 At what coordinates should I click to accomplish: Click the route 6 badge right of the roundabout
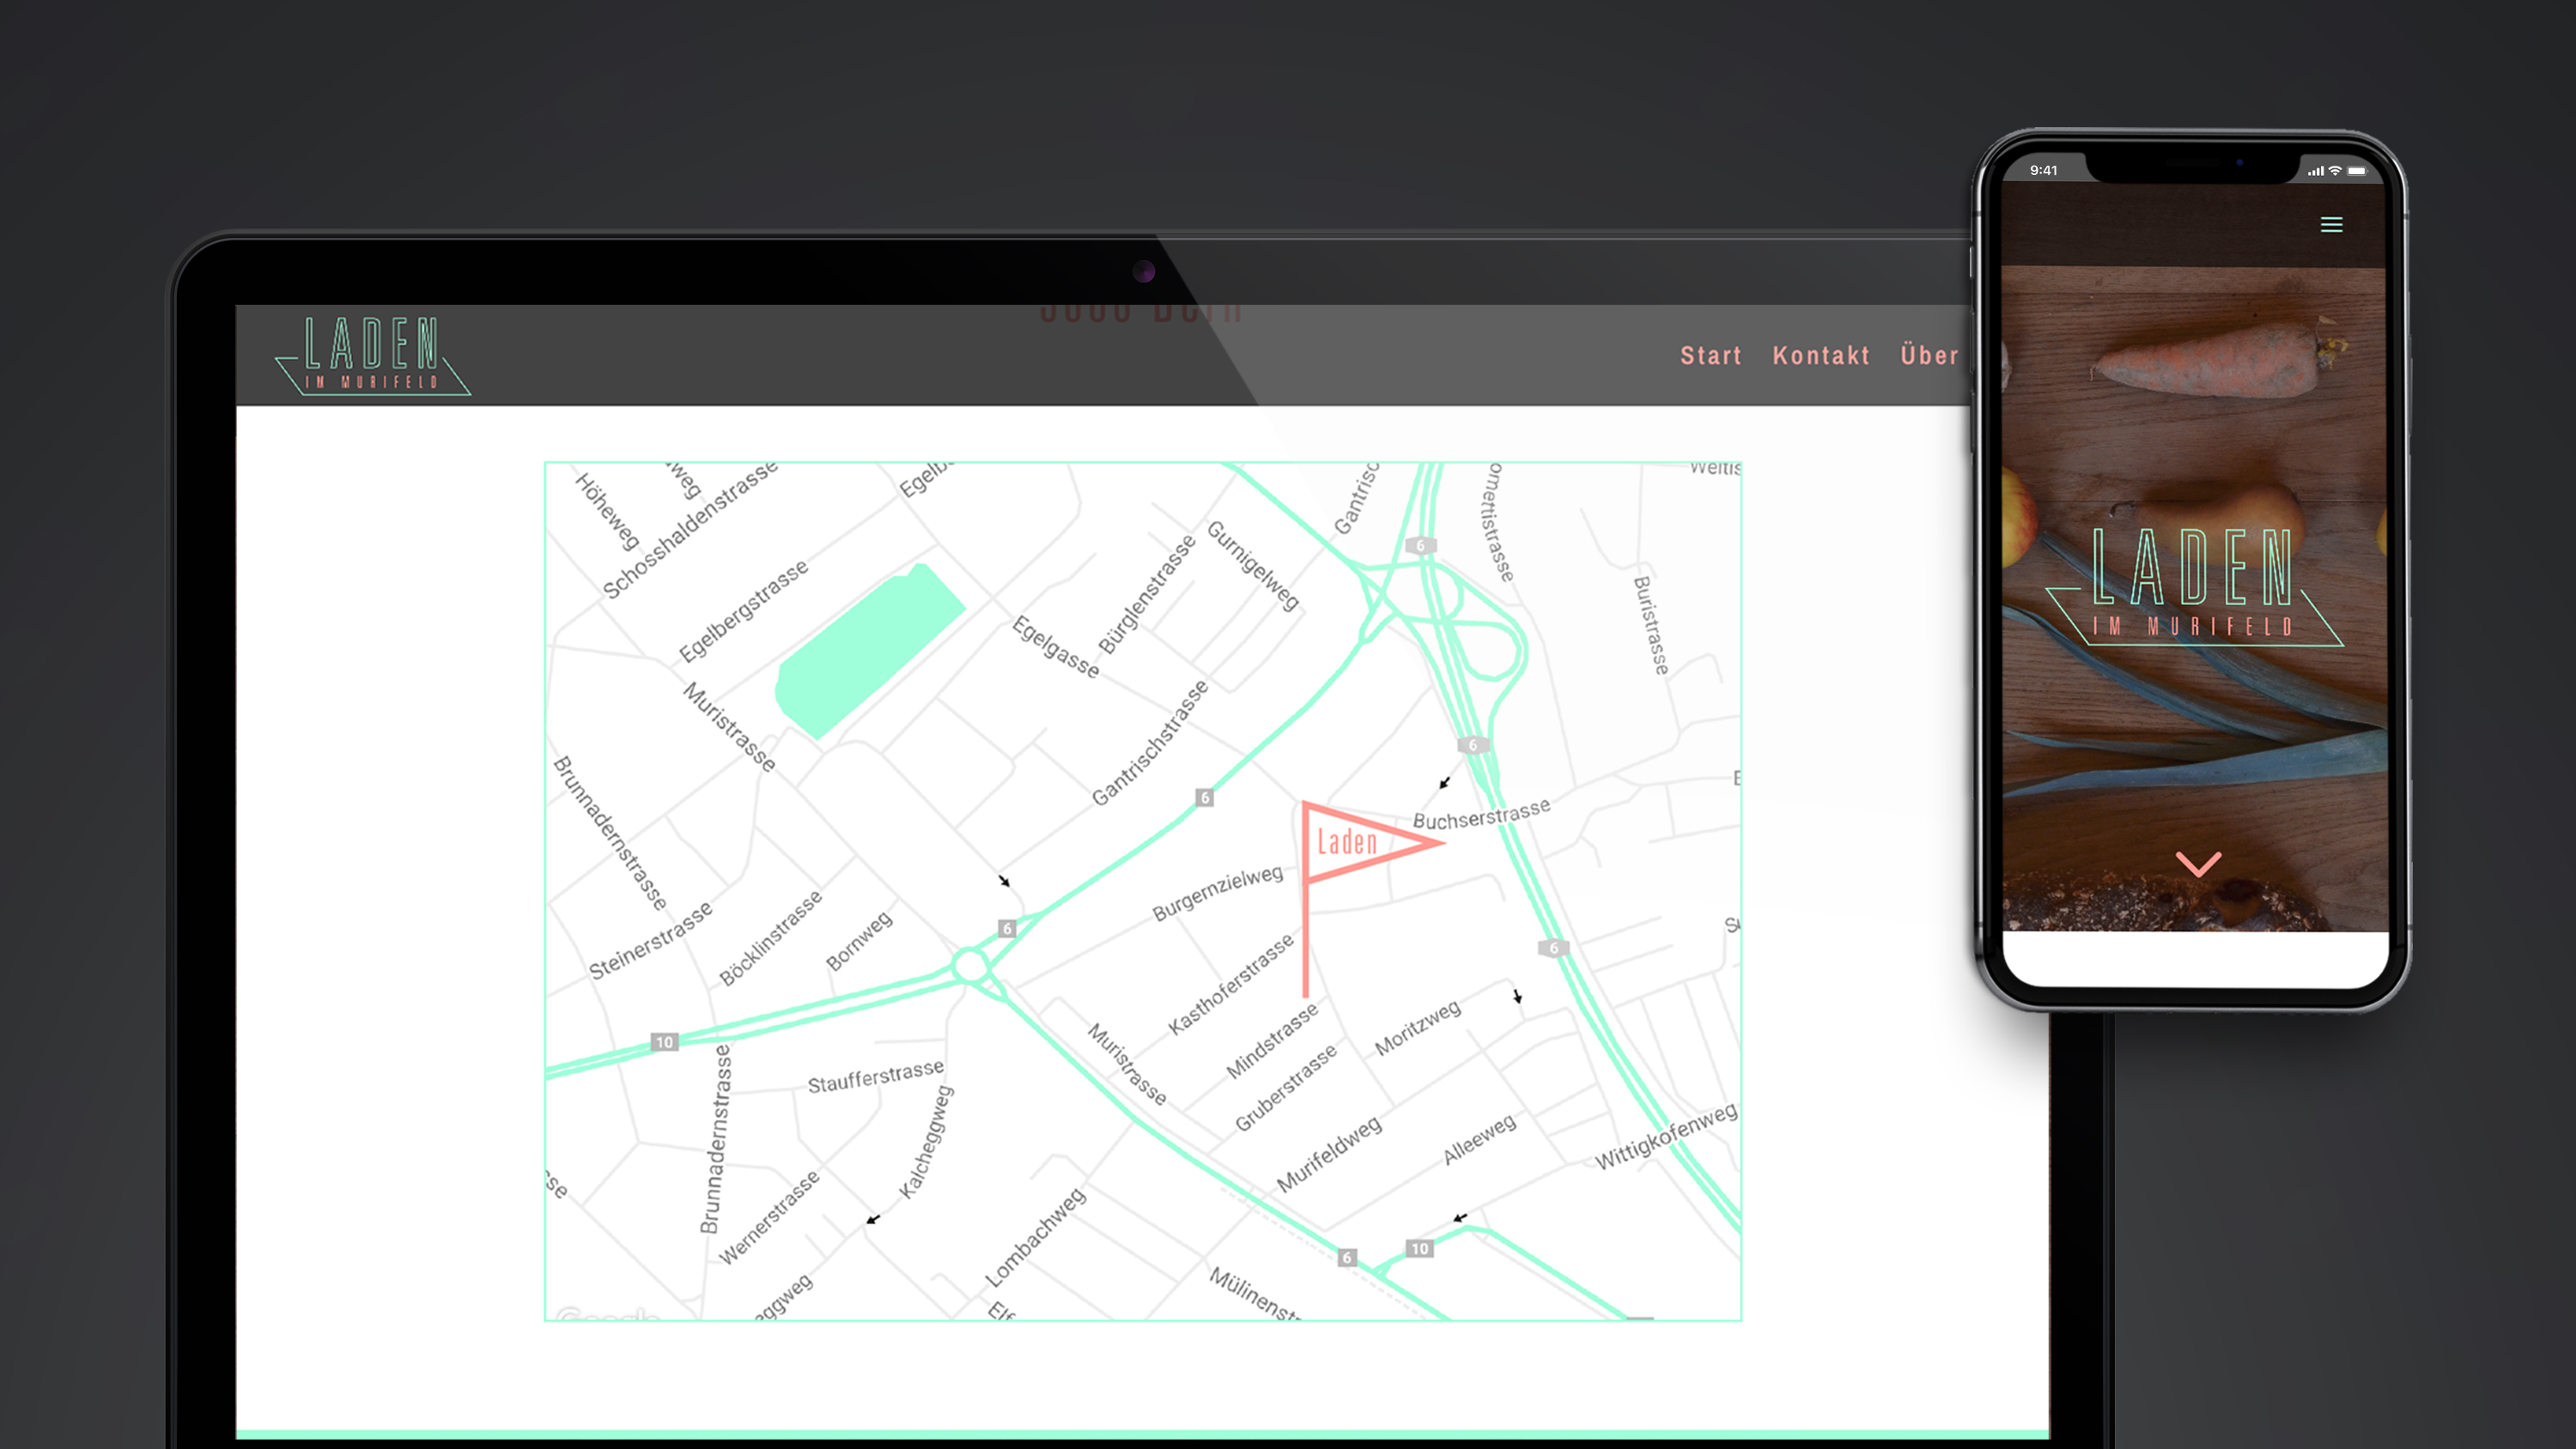pyautogui.click(x=1007, y=929)
